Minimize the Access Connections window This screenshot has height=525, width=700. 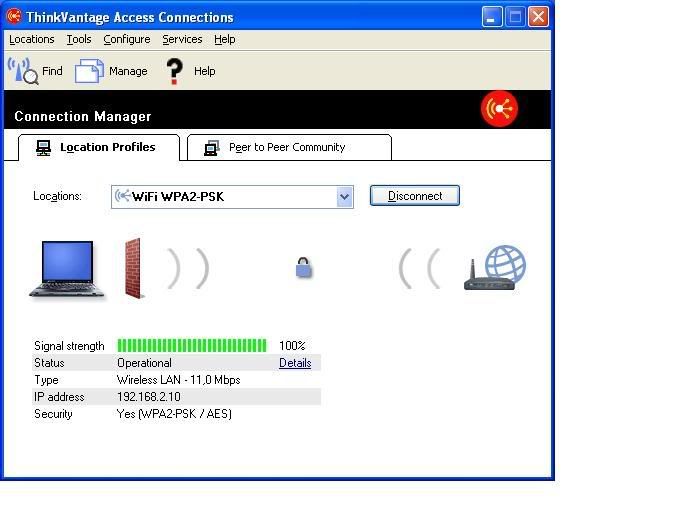[492, 17]
